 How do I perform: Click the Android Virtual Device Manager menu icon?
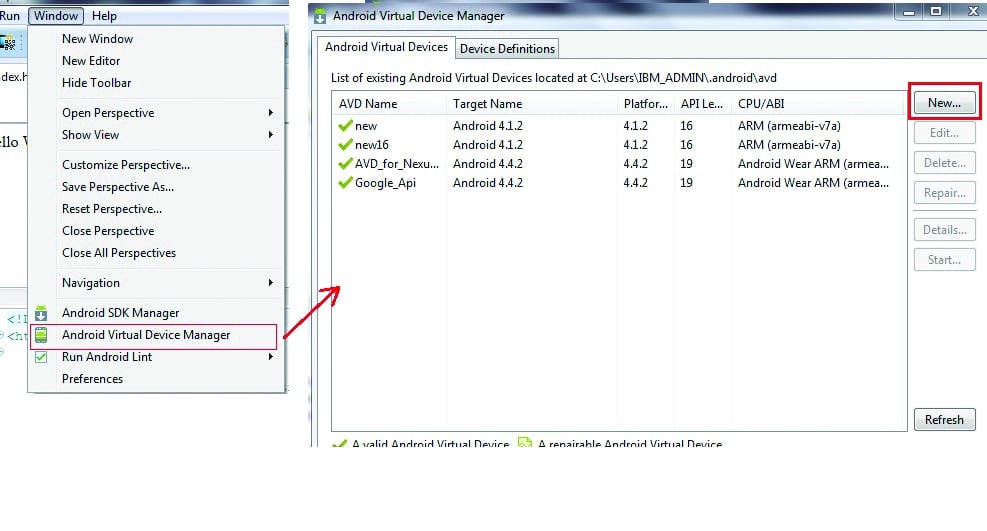pyautogui.click(x=41, y=335)
